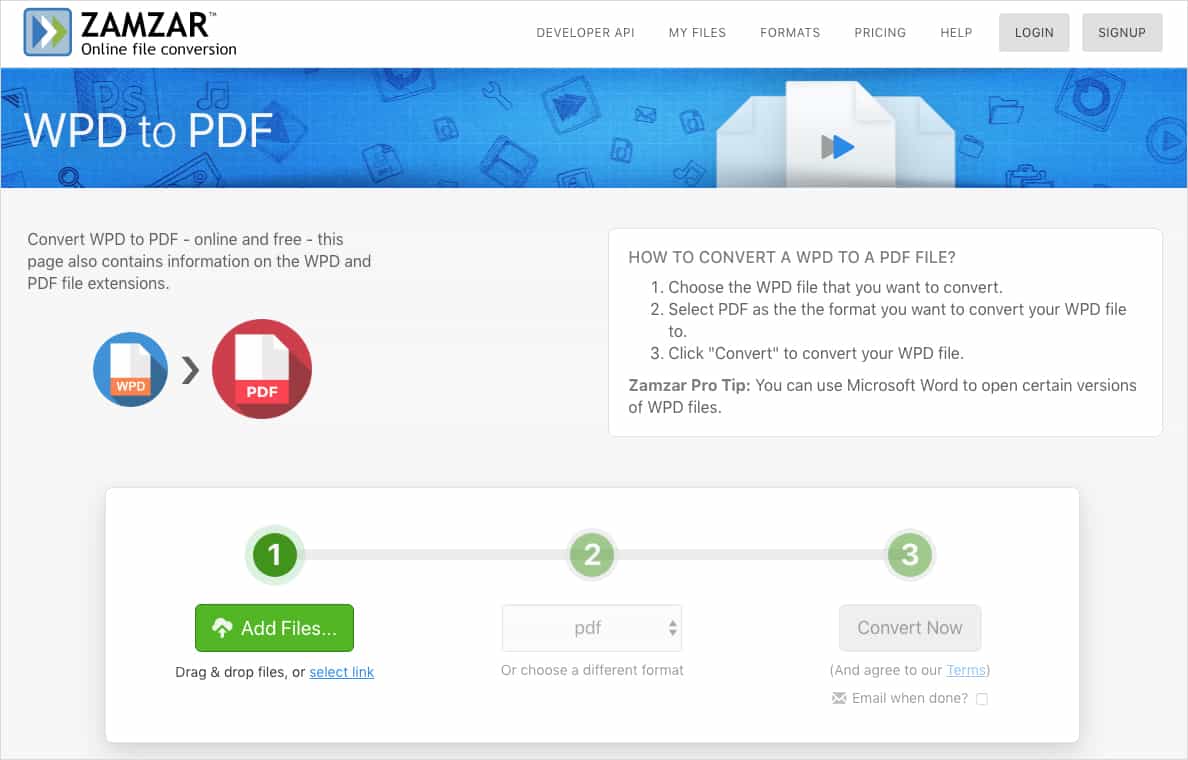Click the 'Or choose a different format' text
Viewport: 1188px width, 760px height.
[x=592, y=670]
